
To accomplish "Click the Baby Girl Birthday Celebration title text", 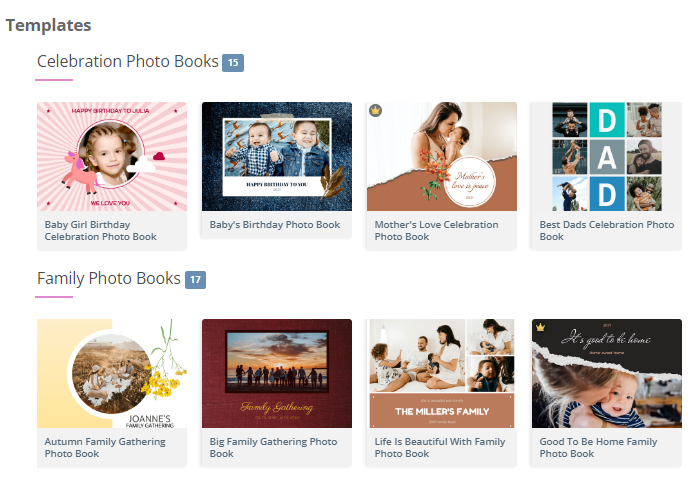I will [101, 231].
